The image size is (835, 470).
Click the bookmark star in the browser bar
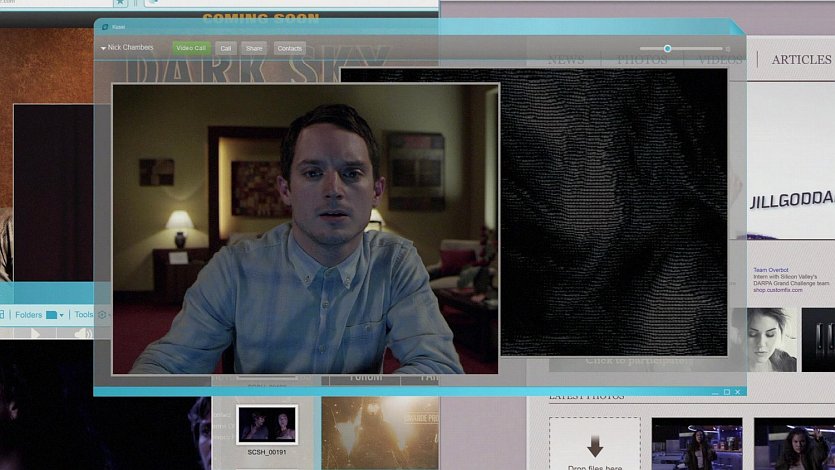(121, 3)
